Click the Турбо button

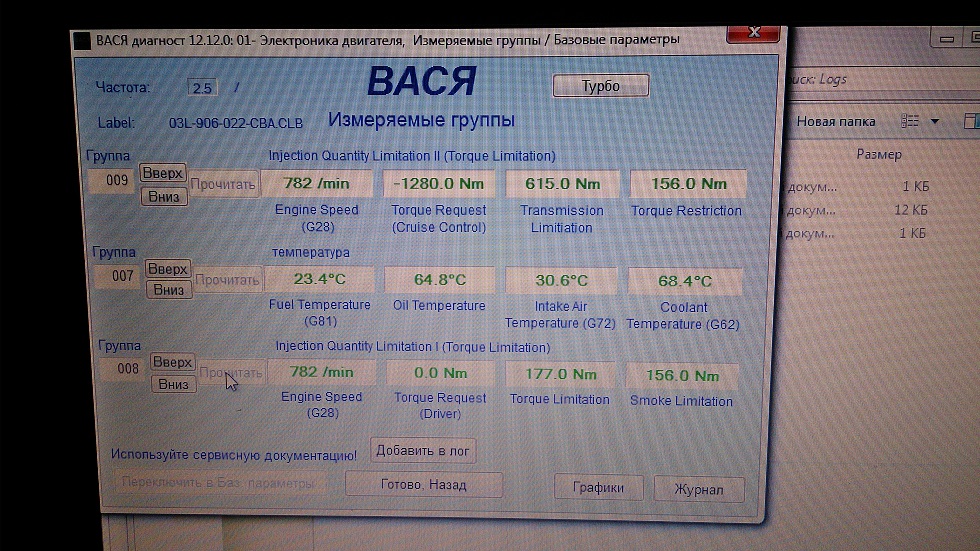(600, 86)
